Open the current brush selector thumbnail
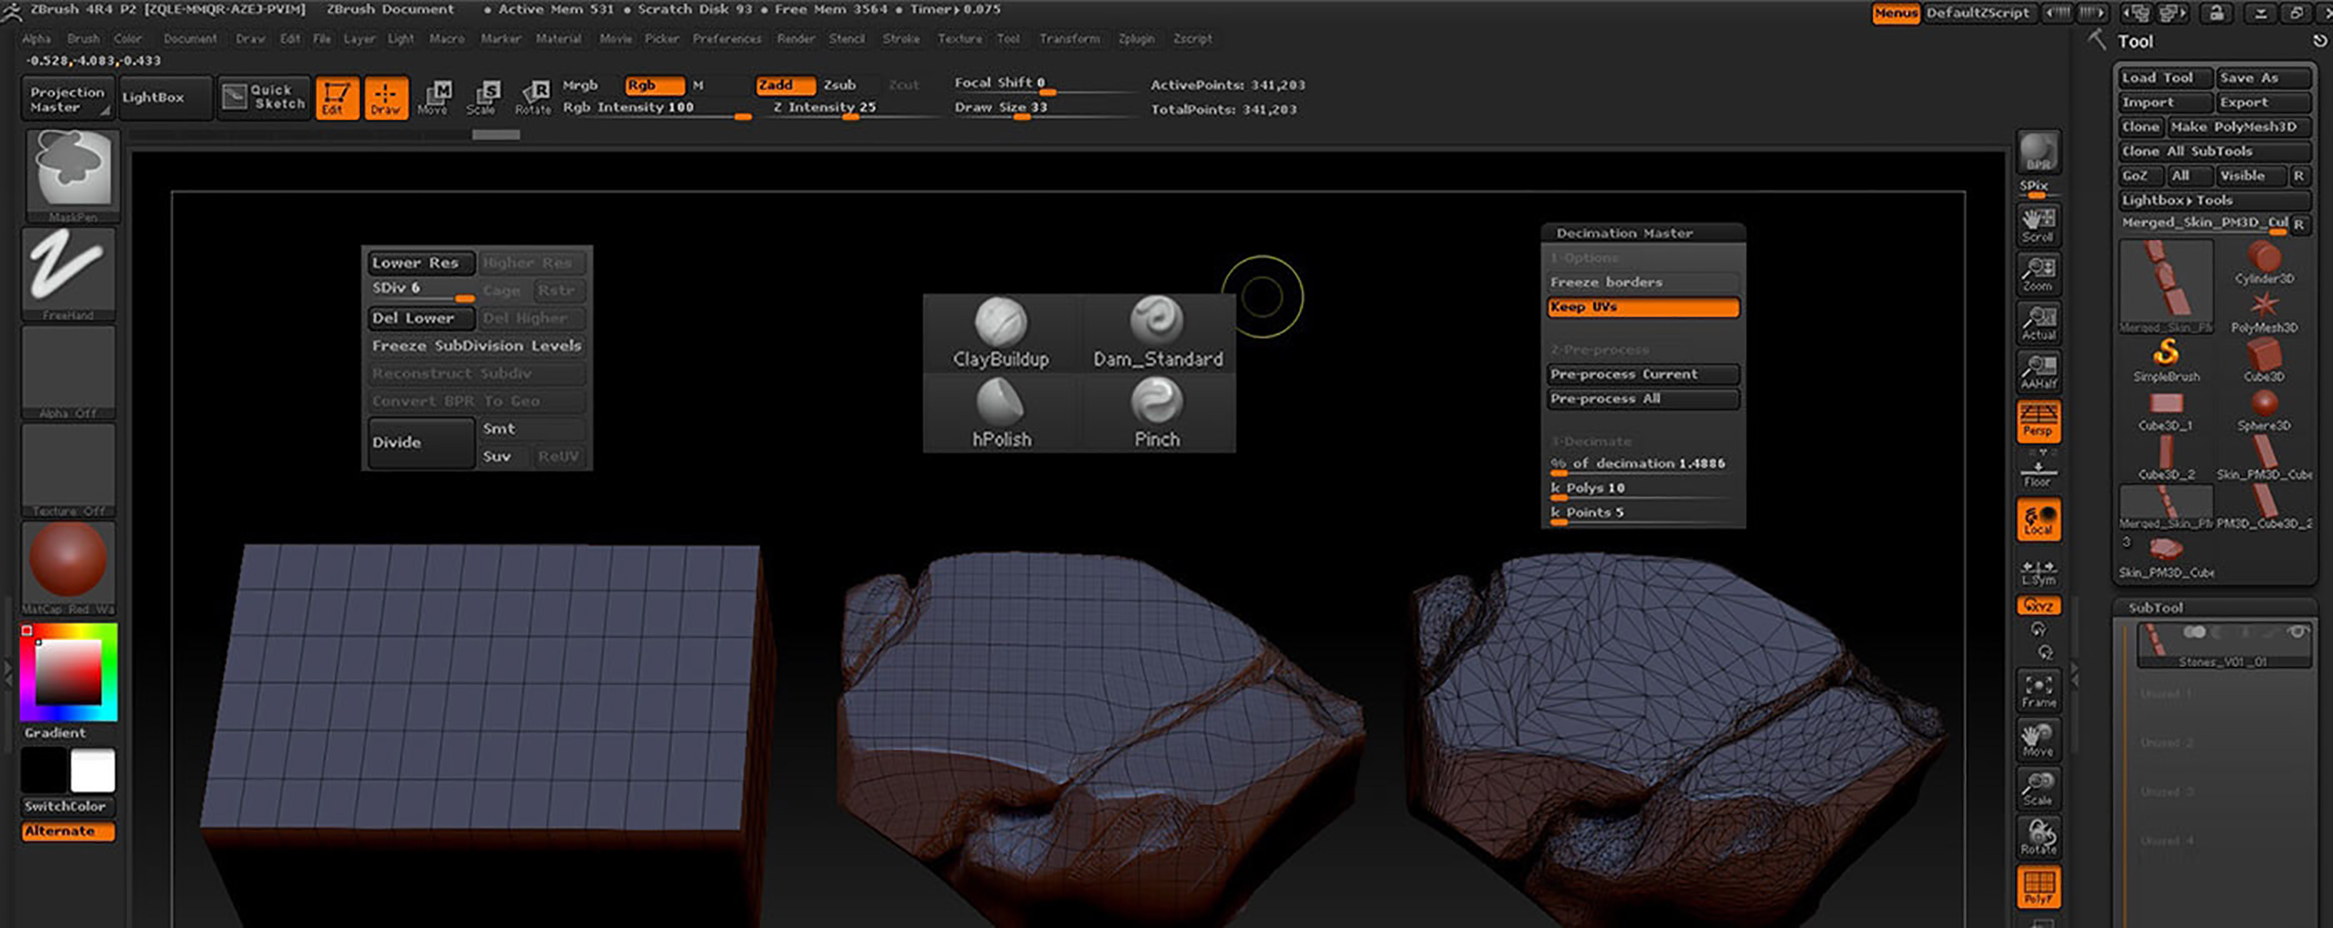Viewport: 2333px width, 928px height. tap(72, 175)
